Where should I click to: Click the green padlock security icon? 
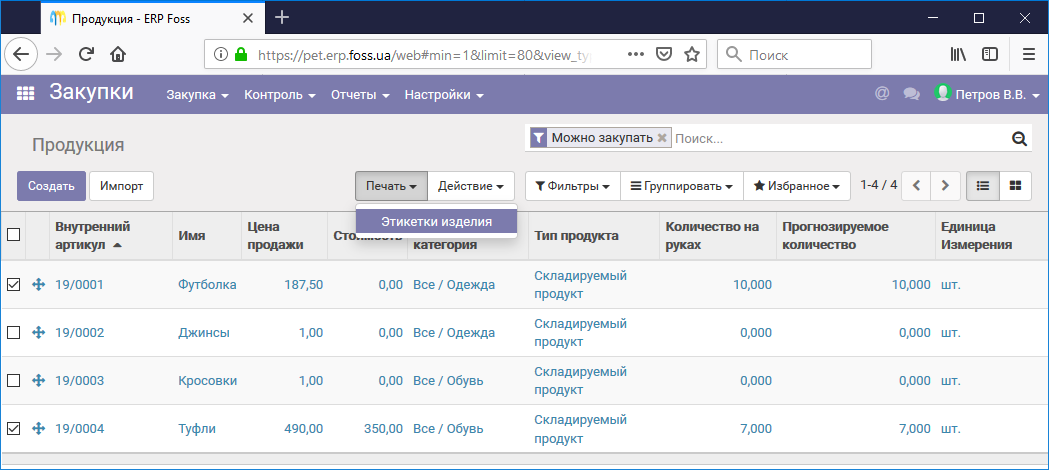coord(240,54)
